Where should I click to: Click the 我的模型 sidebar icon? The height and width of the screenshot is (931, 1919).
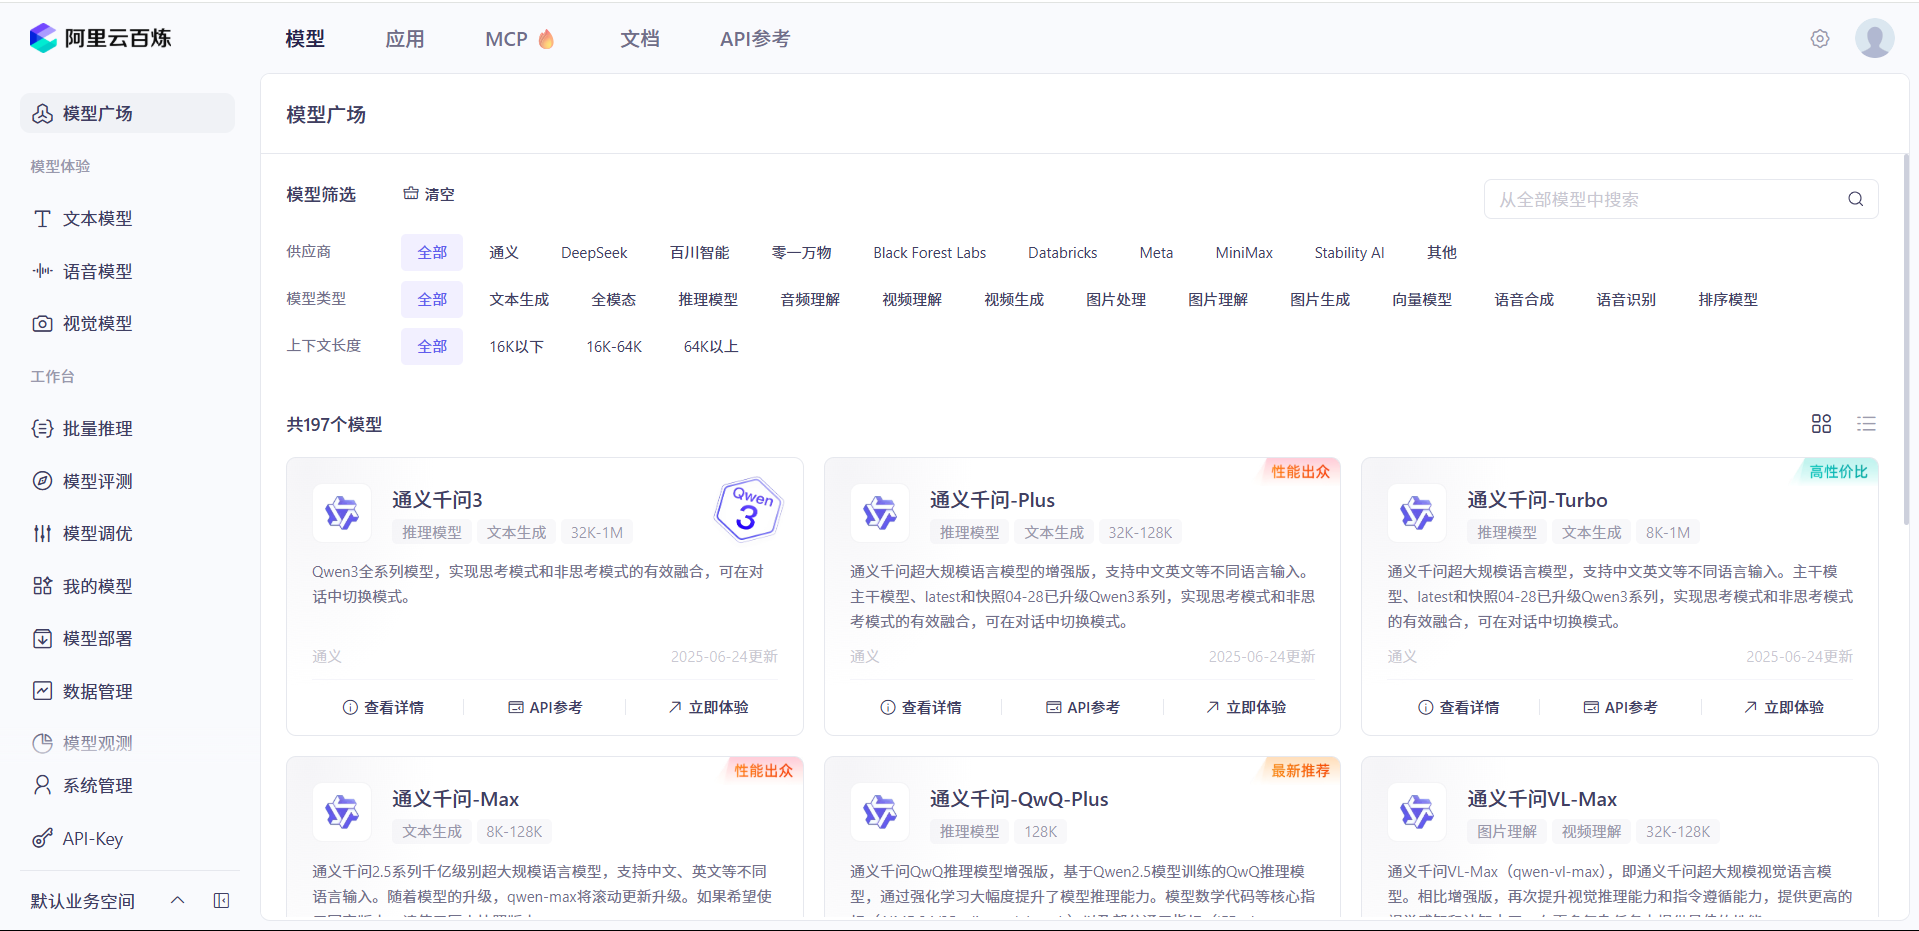42,586
